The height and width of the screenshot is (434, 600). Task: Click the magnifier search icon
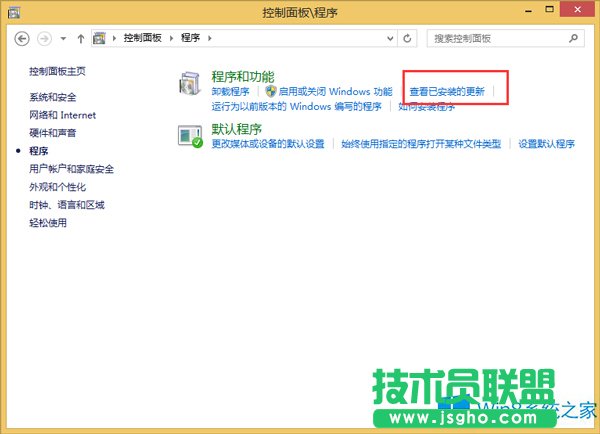pyautogui.click(x=573, y=38)
